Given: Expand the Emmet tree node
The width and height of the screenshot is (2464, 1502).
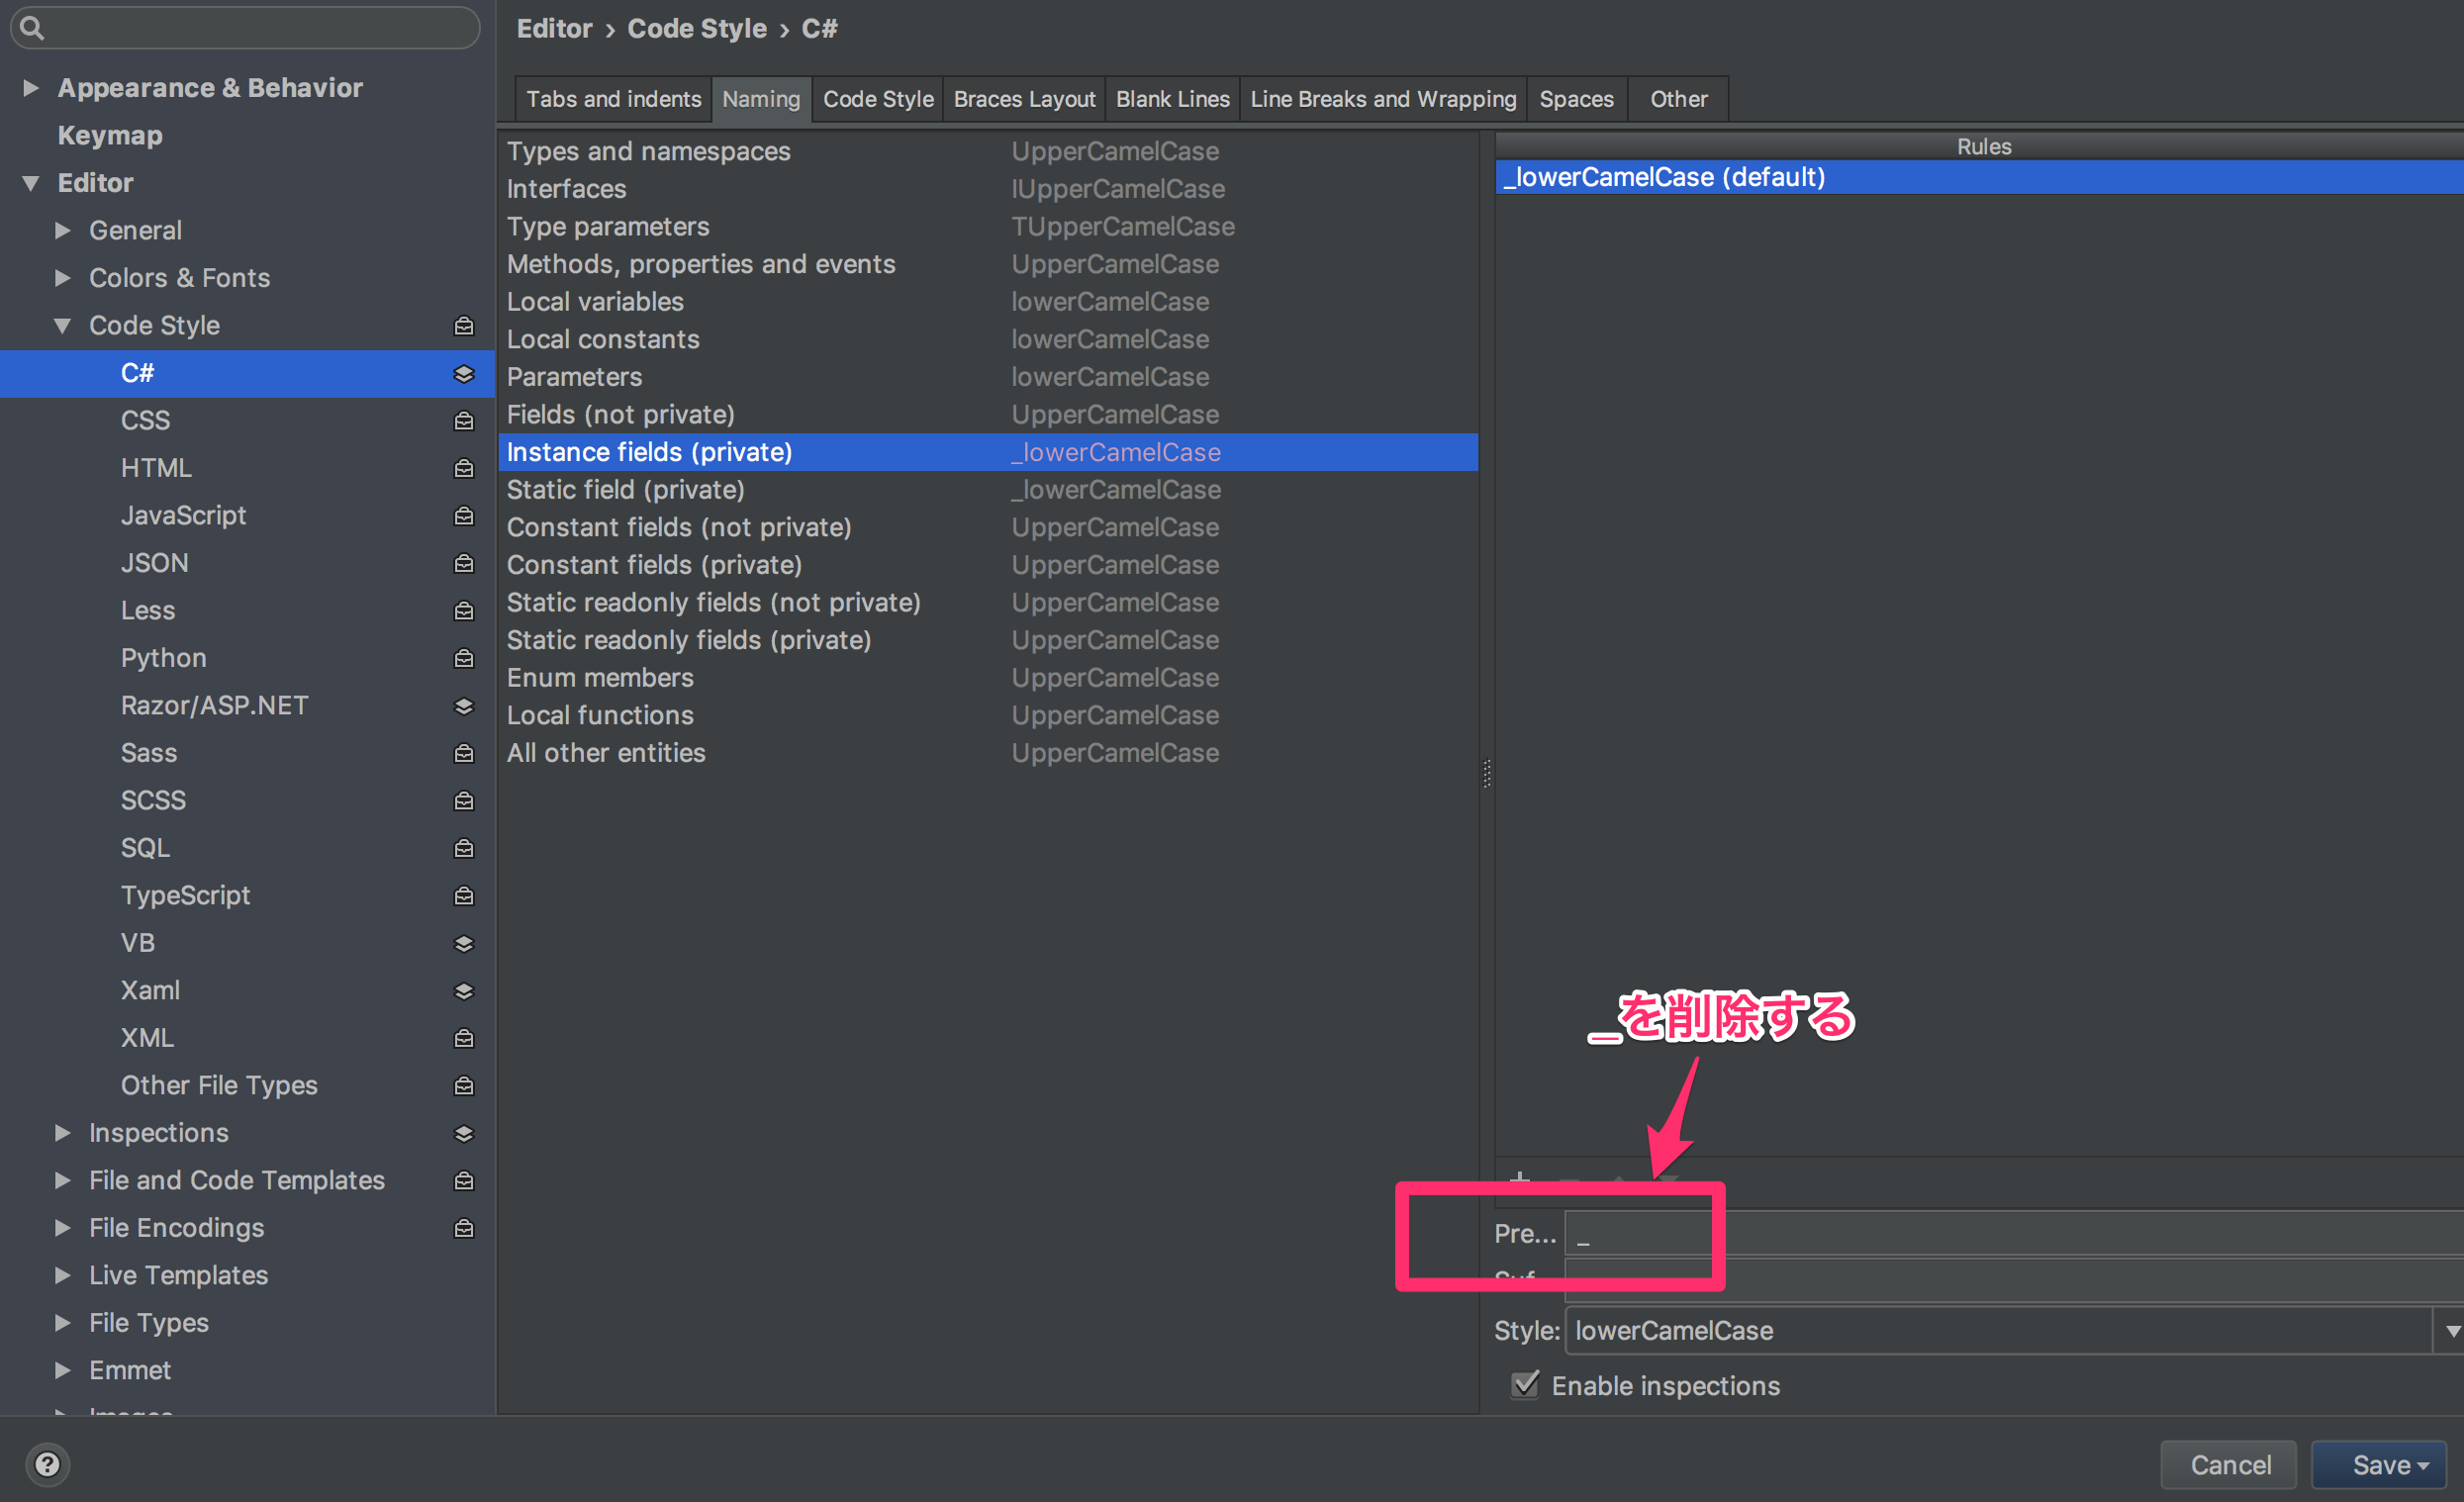Looking at the screenshot, I should pos(63,1371).
